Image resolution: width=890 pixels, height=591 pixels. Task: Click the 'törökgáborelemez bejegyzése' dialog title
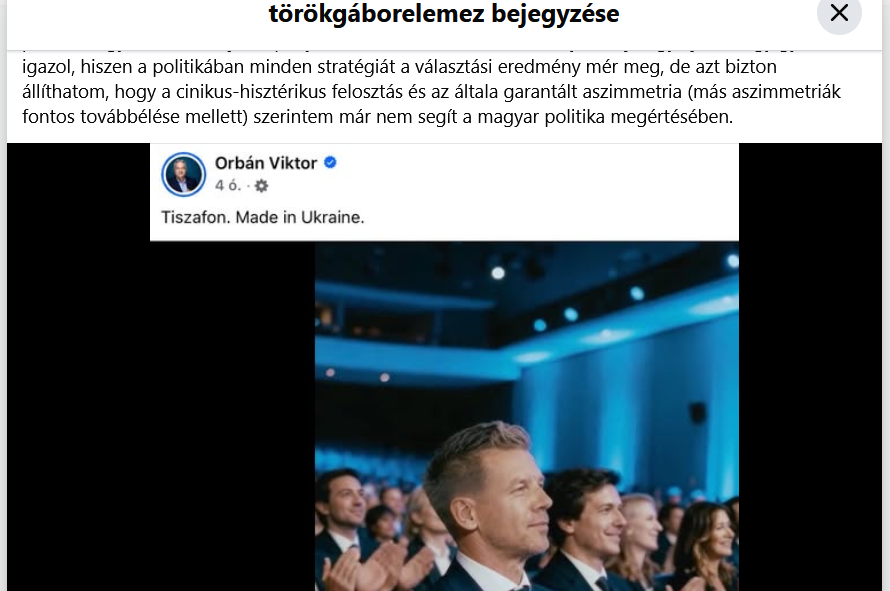point(444,14)
